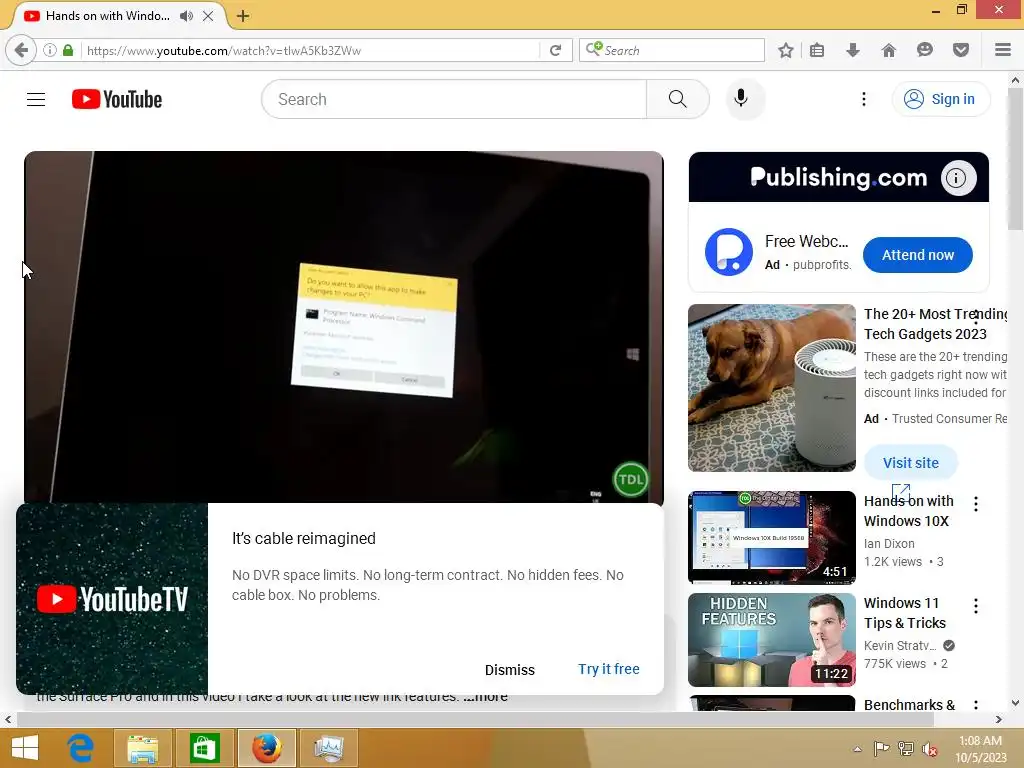Open Firefox downloads arrow icon

pos(852,50)
